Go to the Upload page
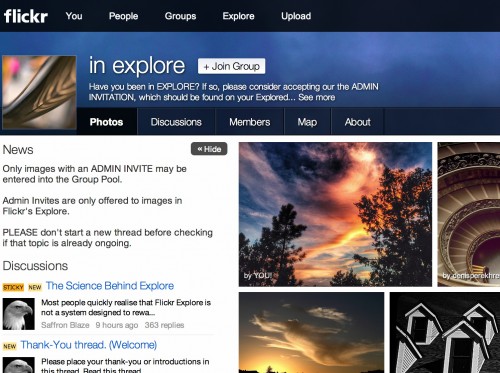The height and width of the screenshot is (373, 500). pyautogui.click(x=296, y=16)
